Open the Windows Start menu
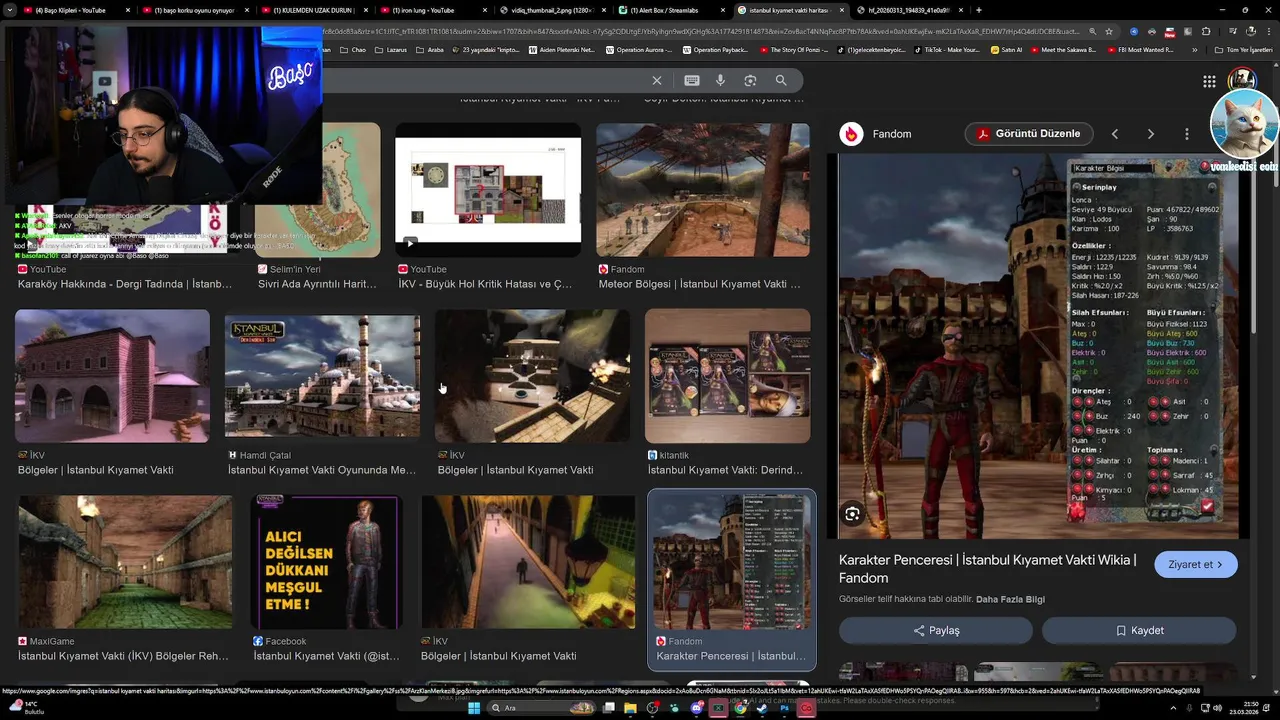This screenshot has width=1280, height=720. click(472, 708)
